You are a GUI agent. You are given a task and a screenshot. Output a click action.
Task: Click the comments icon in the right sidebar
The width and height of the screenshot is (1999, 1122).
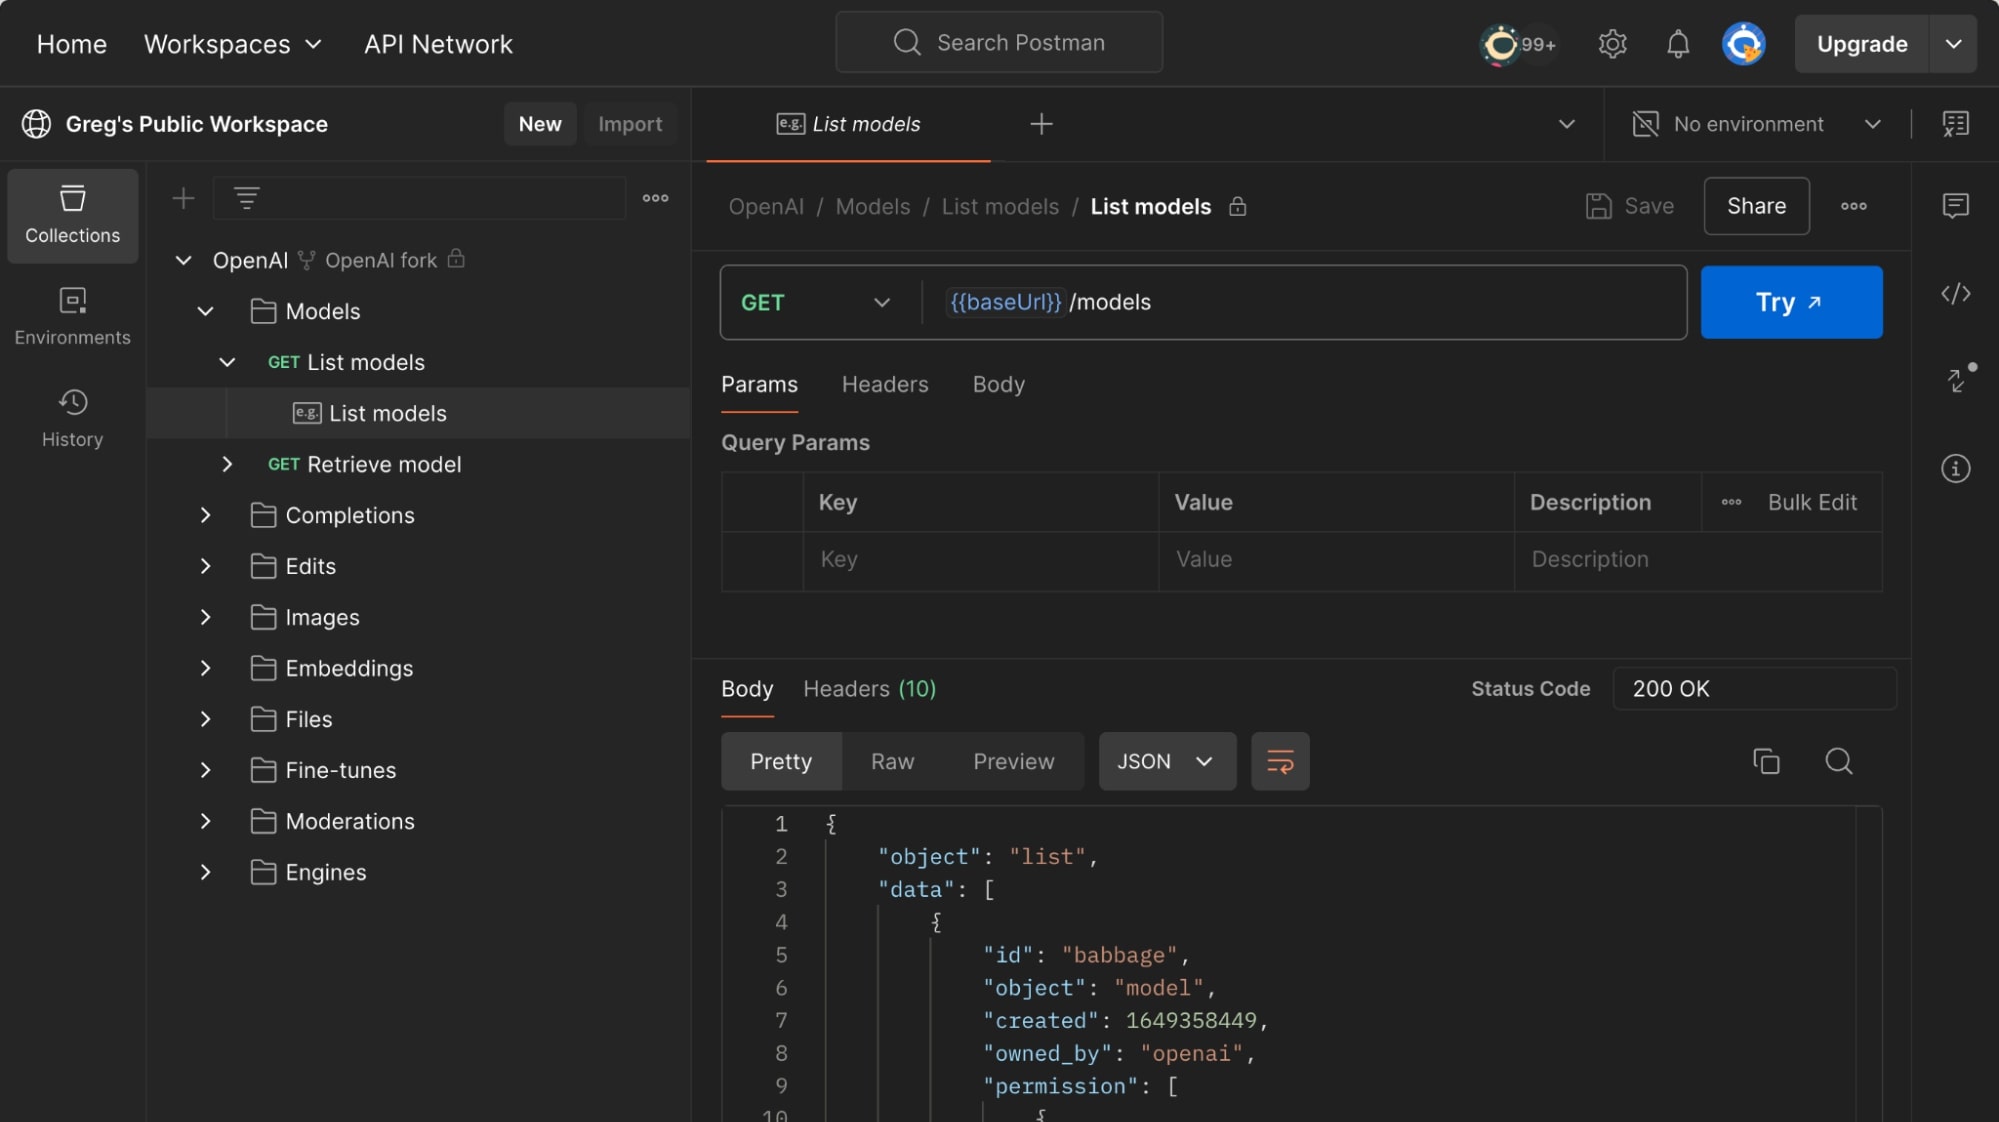(x=1955, y=206)
